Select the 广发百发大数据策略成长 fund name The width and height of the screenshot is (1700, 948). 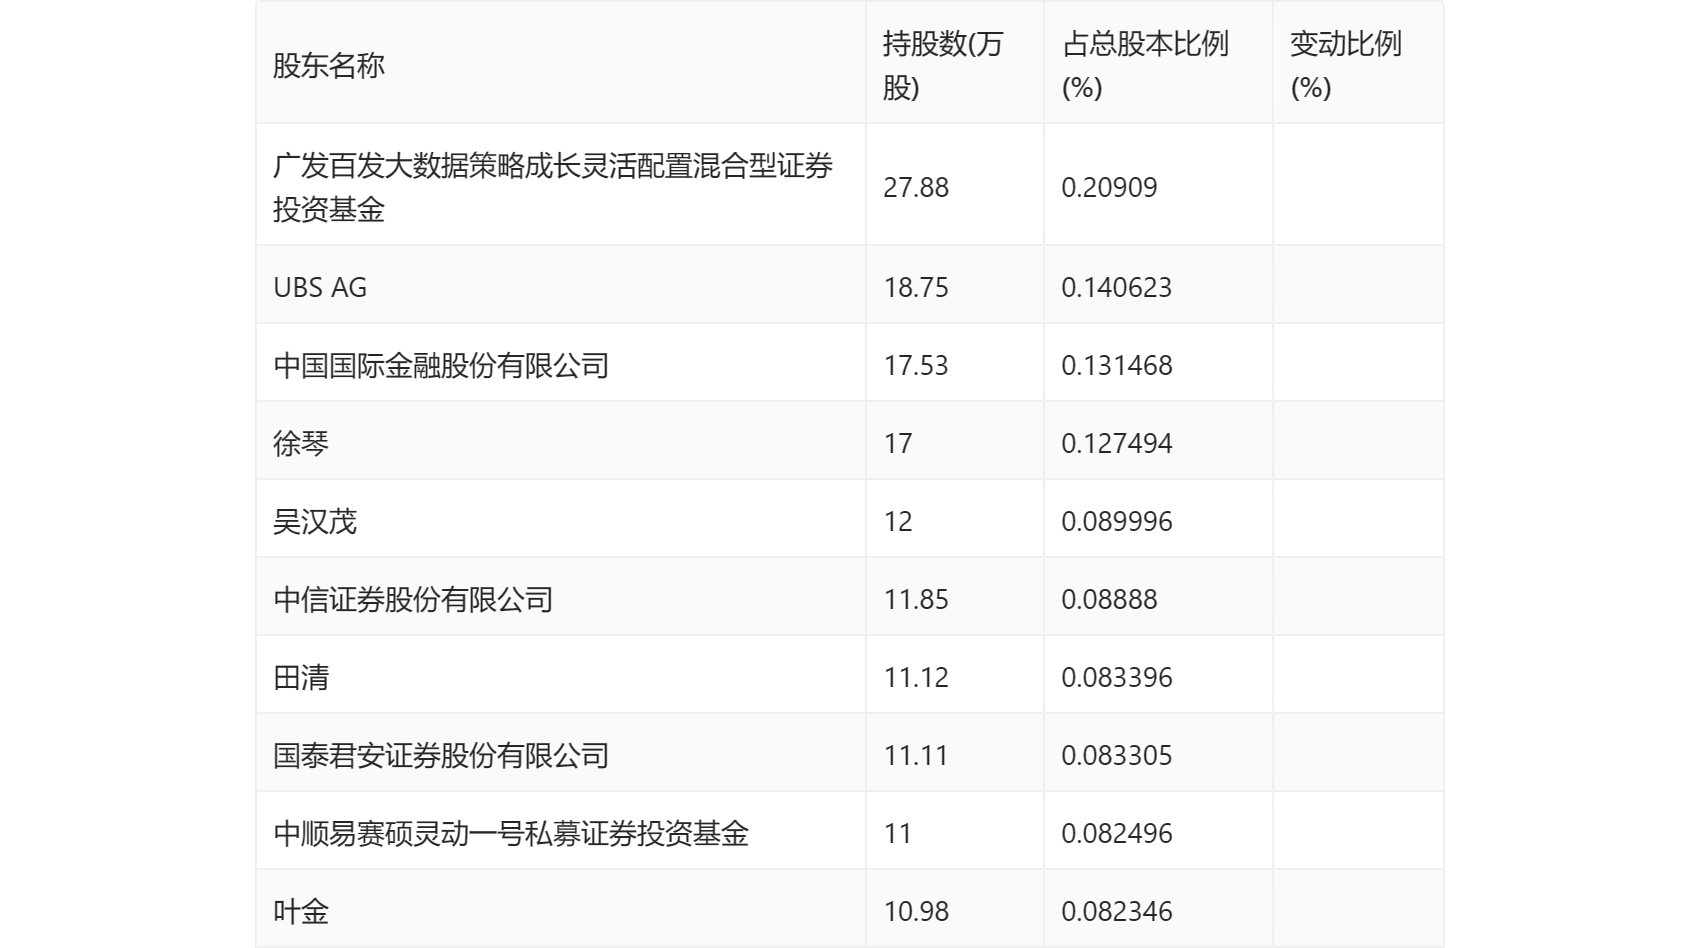pyautogui.click(x=552, y=187)
